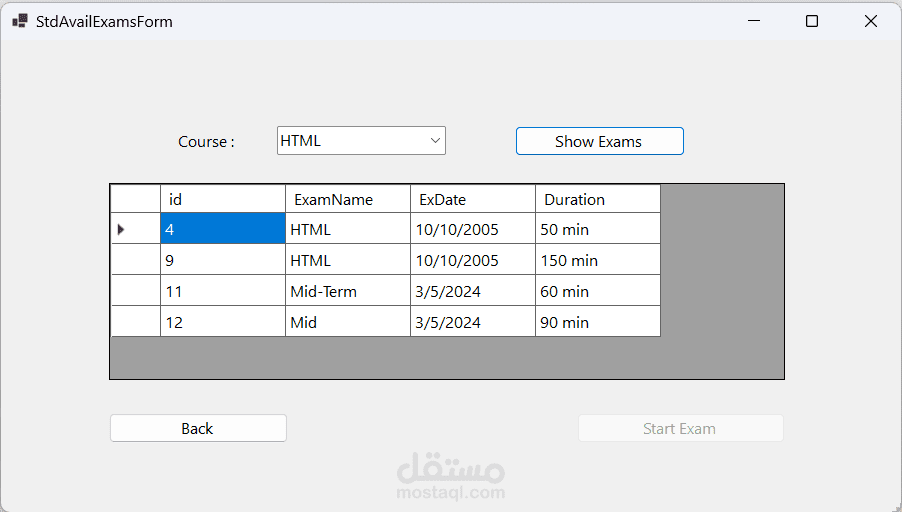Sort by the id column header
902x512 pixels.
point(223,199)
